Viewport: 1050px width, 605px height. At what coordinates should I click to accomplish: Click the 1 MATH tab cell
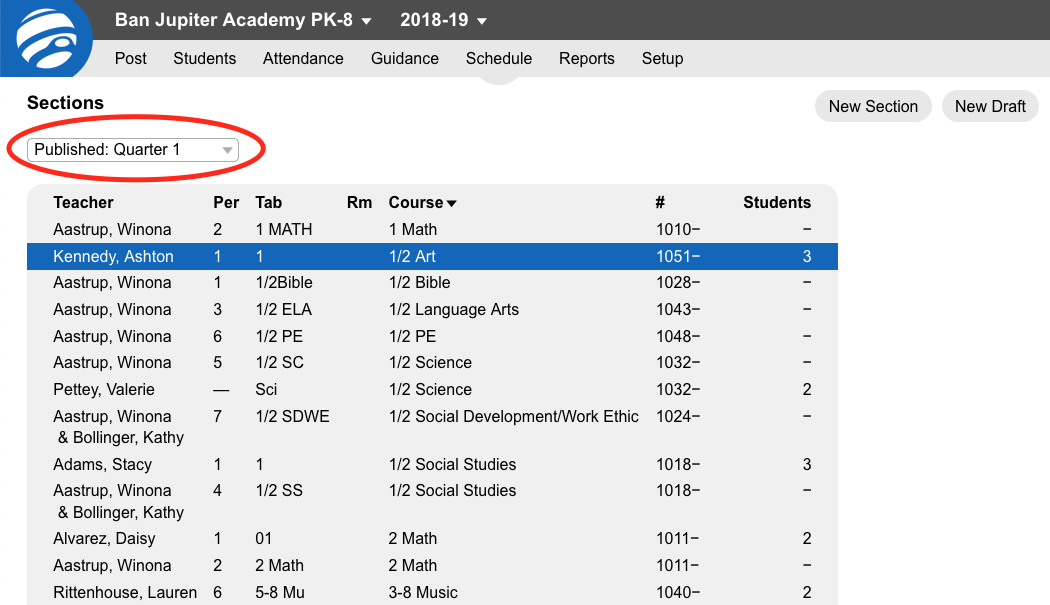point(284,230)
